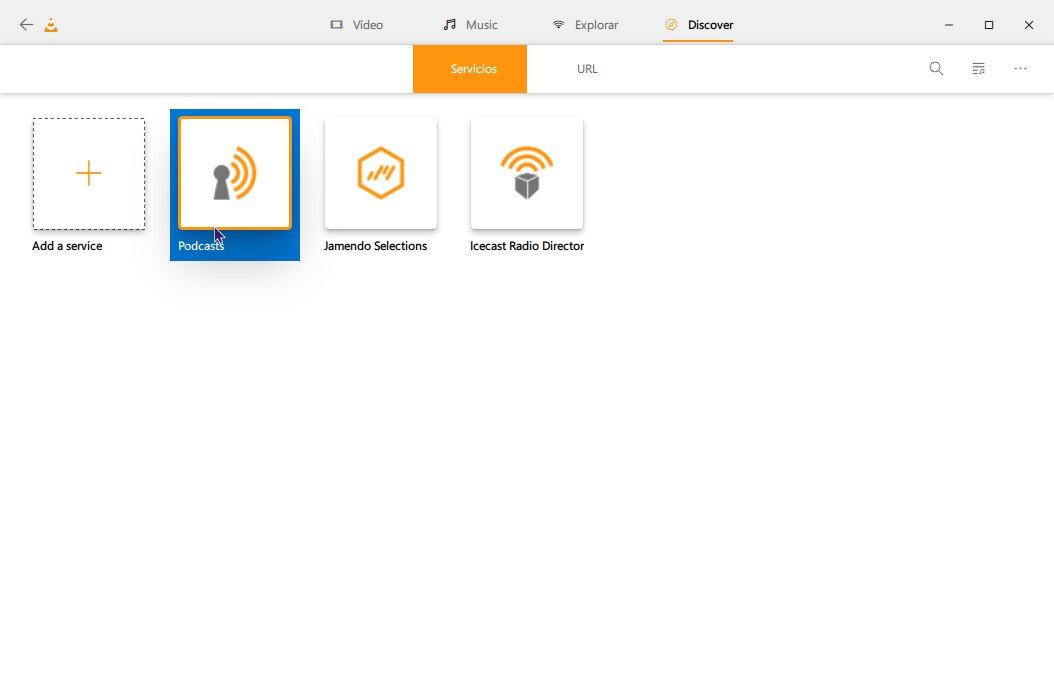Select the Servicios sub-tab
The width and height of the screenshot is (1054, 700).
tap(470, 69)
